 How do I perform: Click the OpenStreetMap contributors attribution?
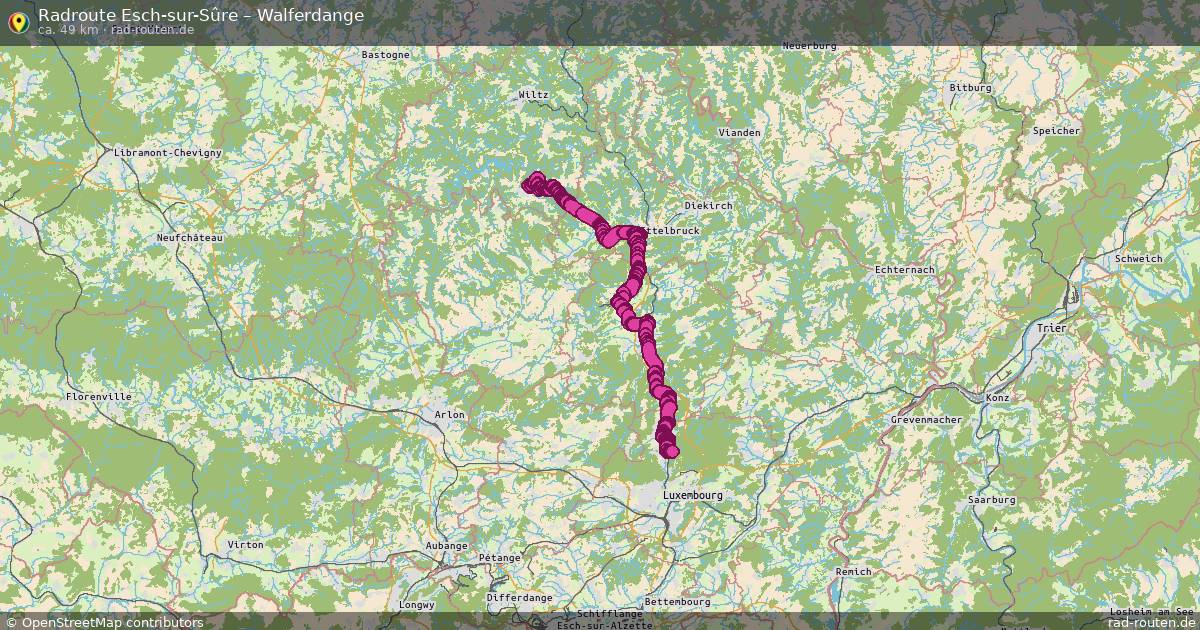pyautogui.click(x=103, y=622)
